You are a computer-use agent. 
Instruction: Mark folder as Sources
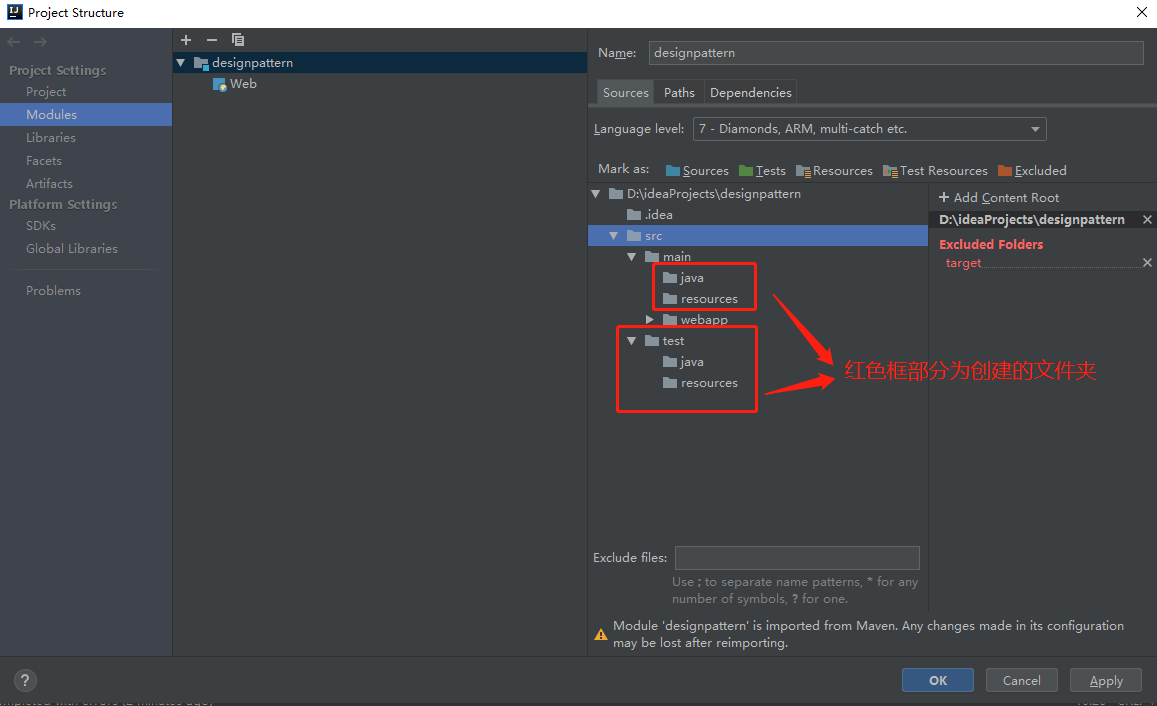click(697, 170)
